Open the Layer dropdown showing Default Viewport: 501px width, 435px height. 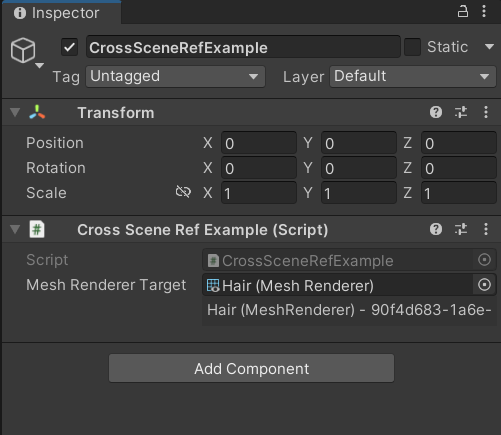[x=413, y=76]
